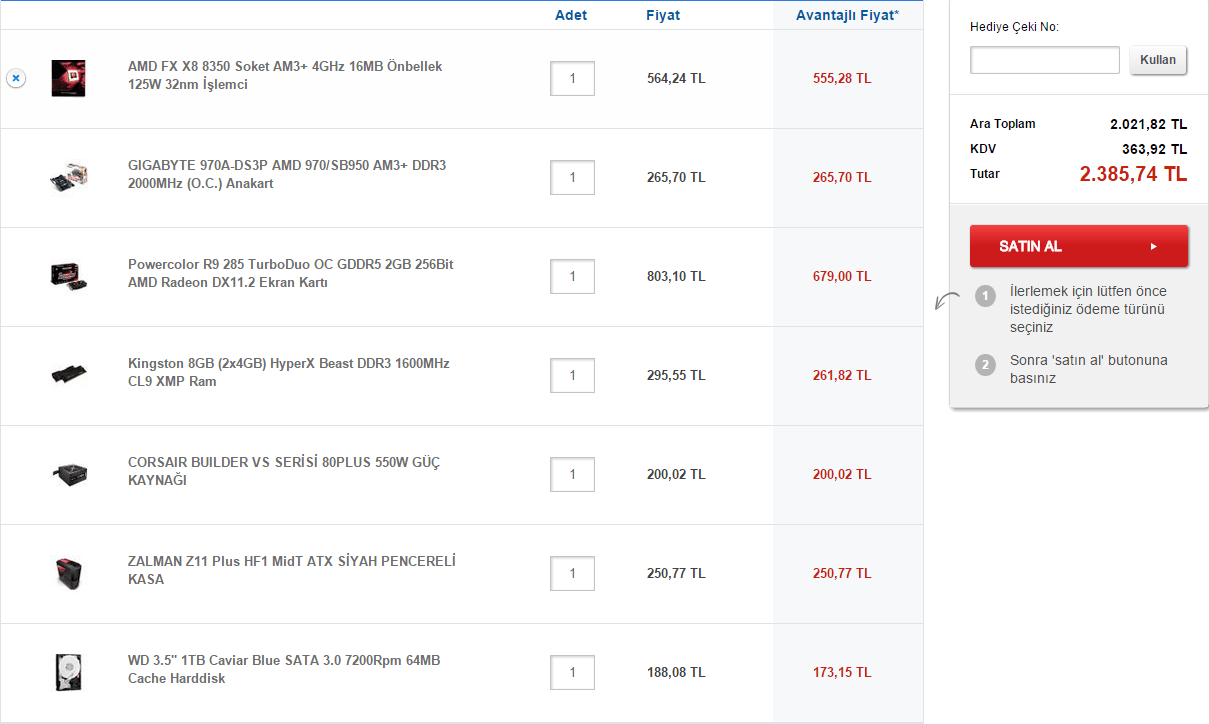1209x724 pixels.
Task: Click the Corsair power supply thumbnail
Action: [69, 474]
